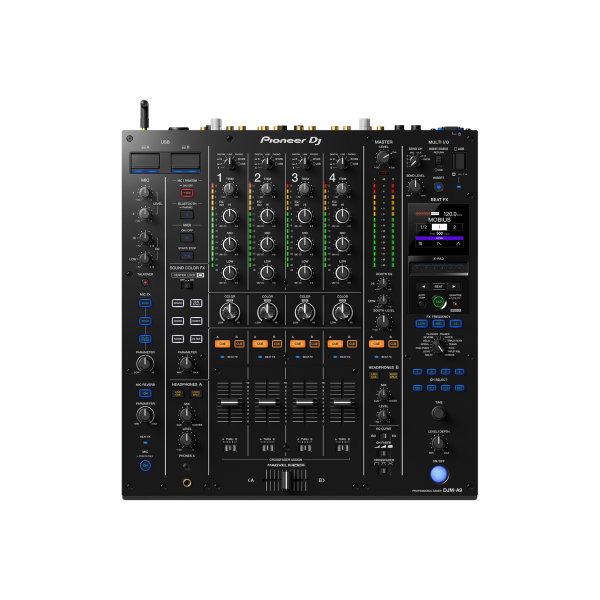This screenshot has width=600, height=600.
Task: Activate channel 1 headphones A CUE
Action: click(222, 344)
